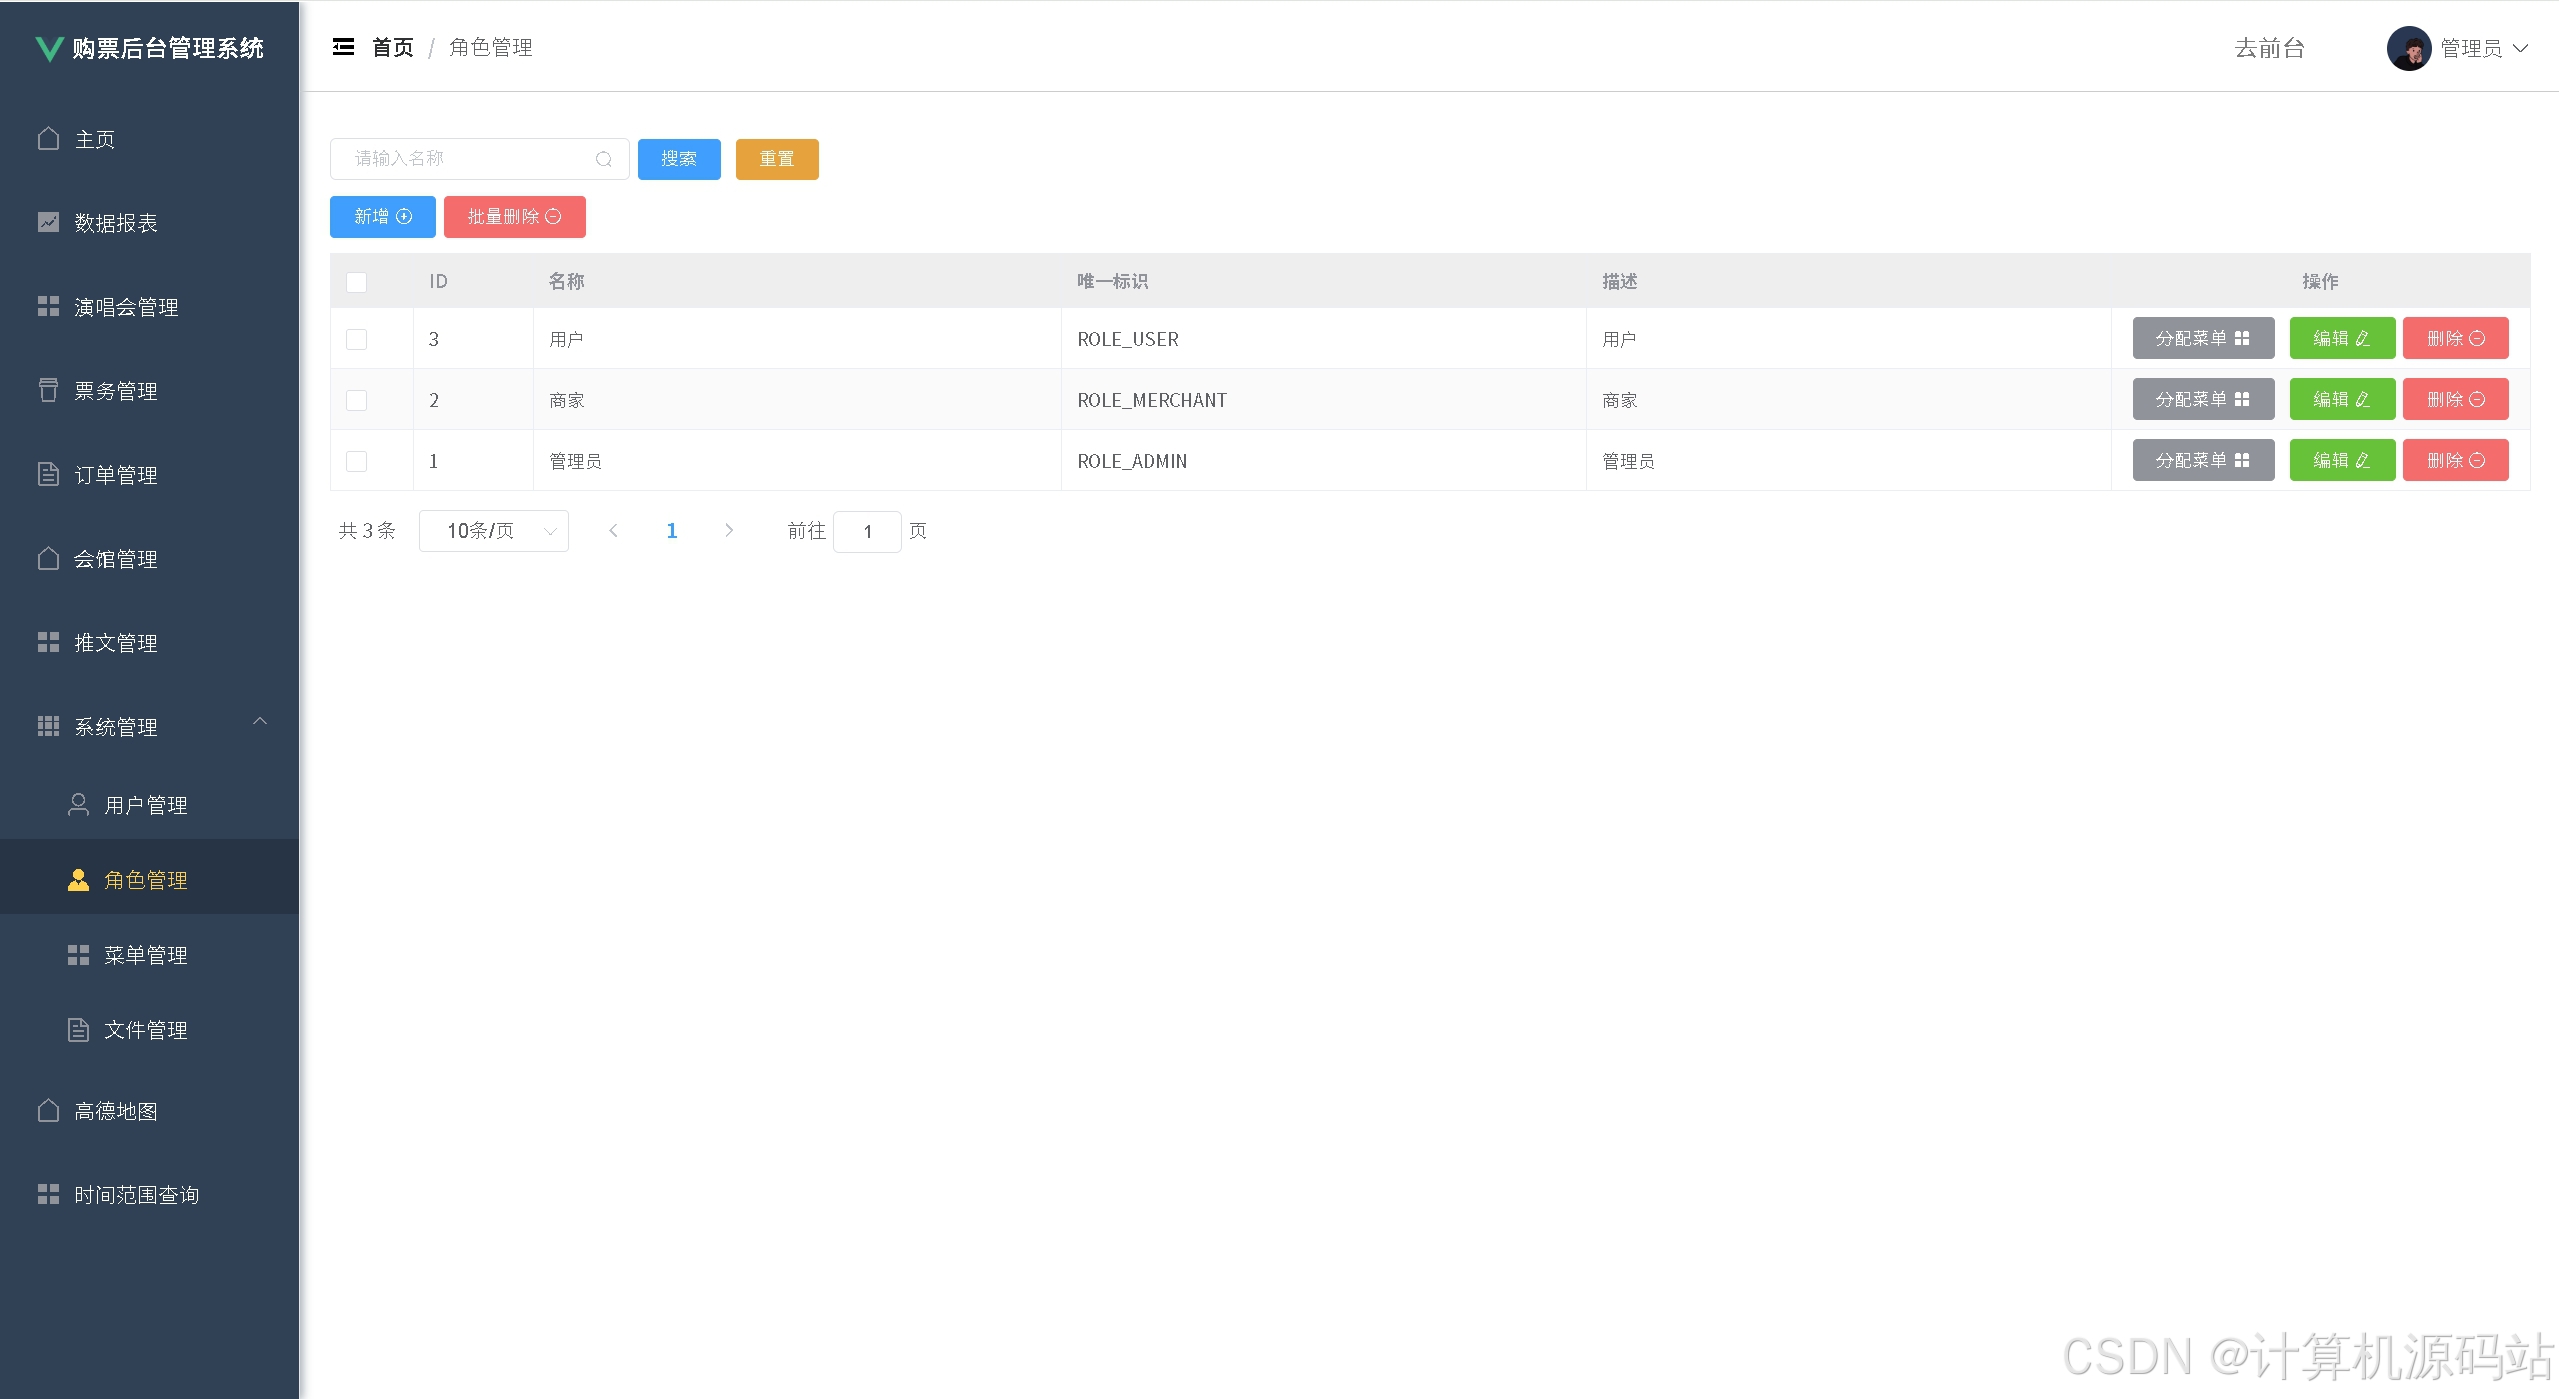Click the orange 重置 button
Image resolution: width=2559 pixels, height=1399 pixels.
777,159
